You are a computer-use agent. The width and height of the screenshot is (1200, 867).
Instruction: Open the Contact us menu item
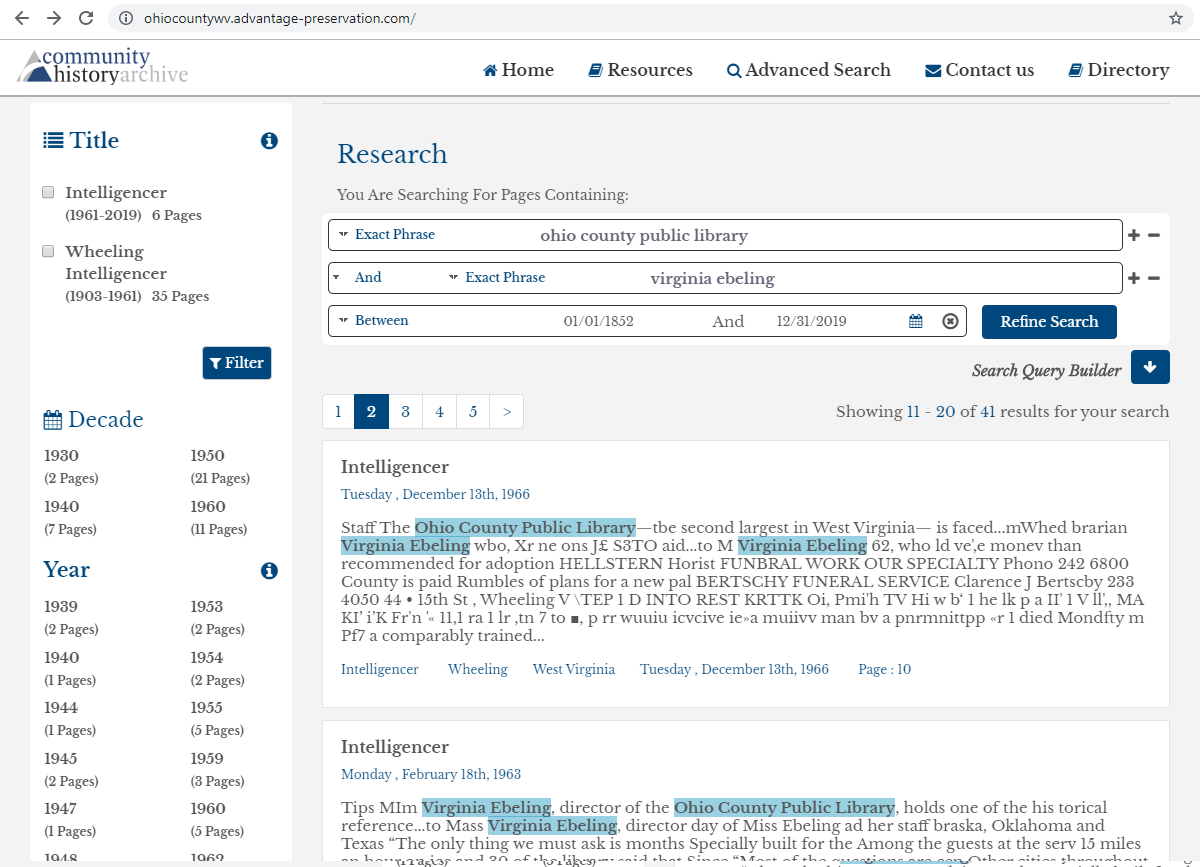[x=980, y=70]
